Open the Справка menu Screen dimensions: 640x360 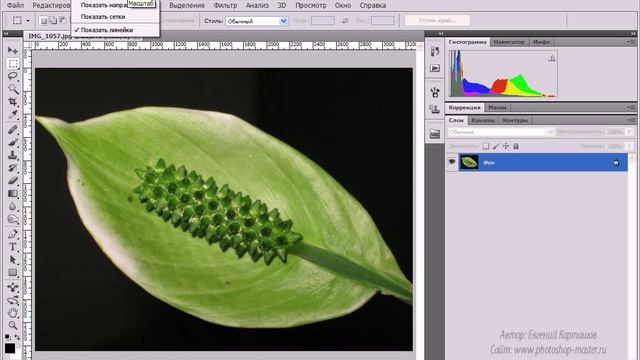point(373,5)
